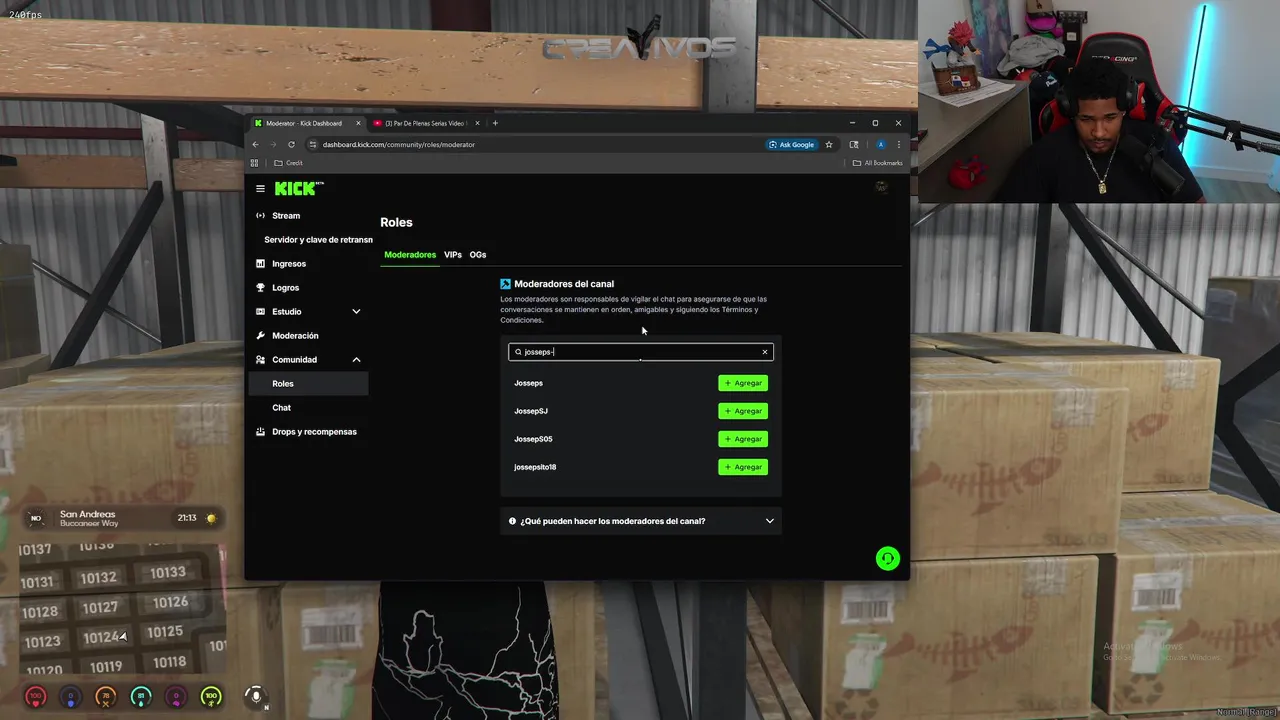Go back in browser history
The width and height of the screenshot is (1280, 720).
[255, 144]
